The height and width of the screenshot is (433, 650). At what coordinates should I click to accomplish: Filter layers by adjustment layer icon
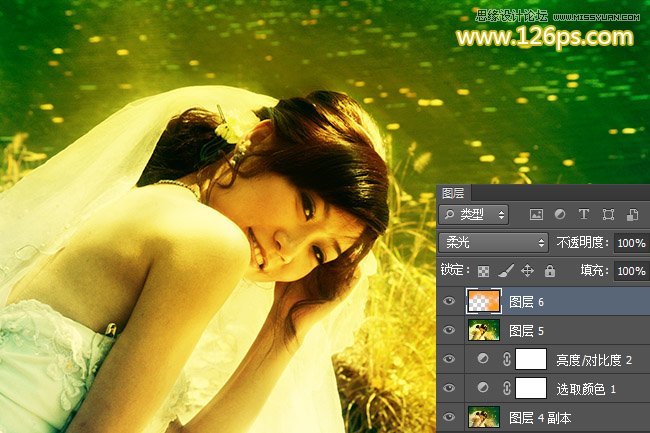pyautogui.click(x=560, y=214)
